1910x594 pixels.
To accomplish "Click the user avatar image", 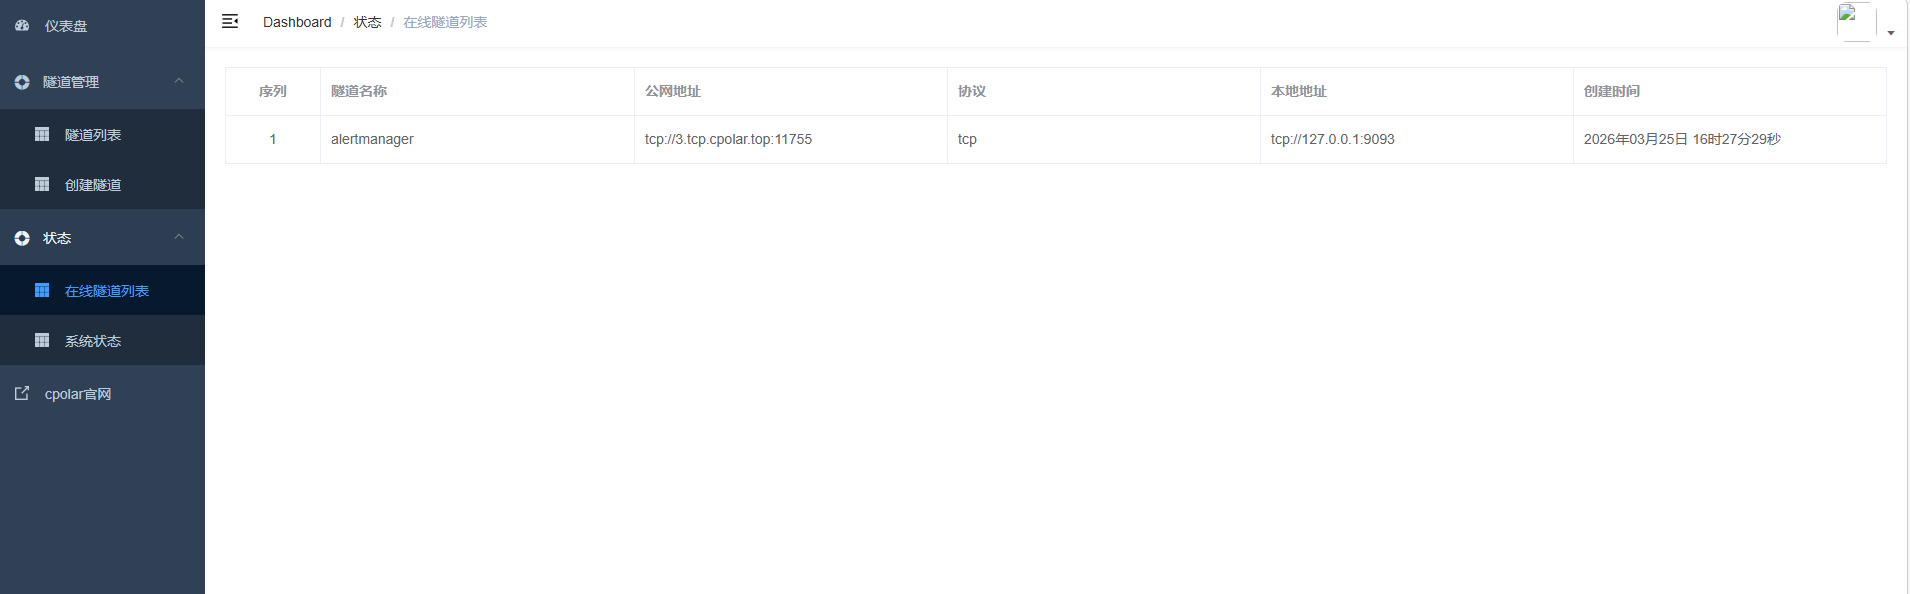I will point(1856,22).
